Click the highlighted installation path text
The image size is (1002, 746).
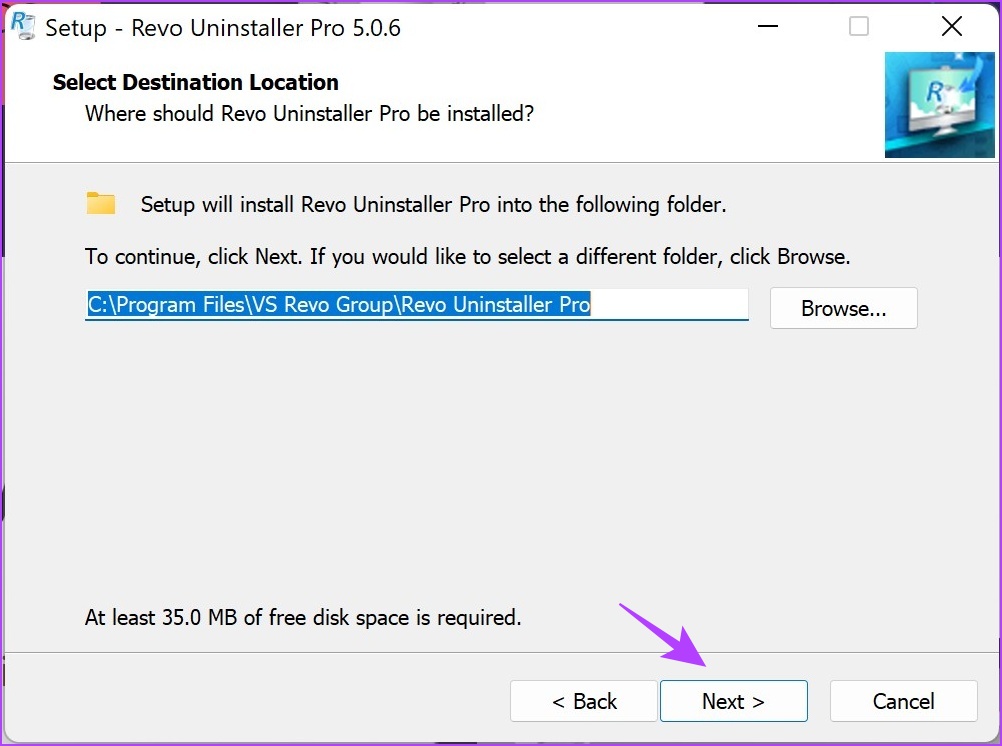[338, 304]
